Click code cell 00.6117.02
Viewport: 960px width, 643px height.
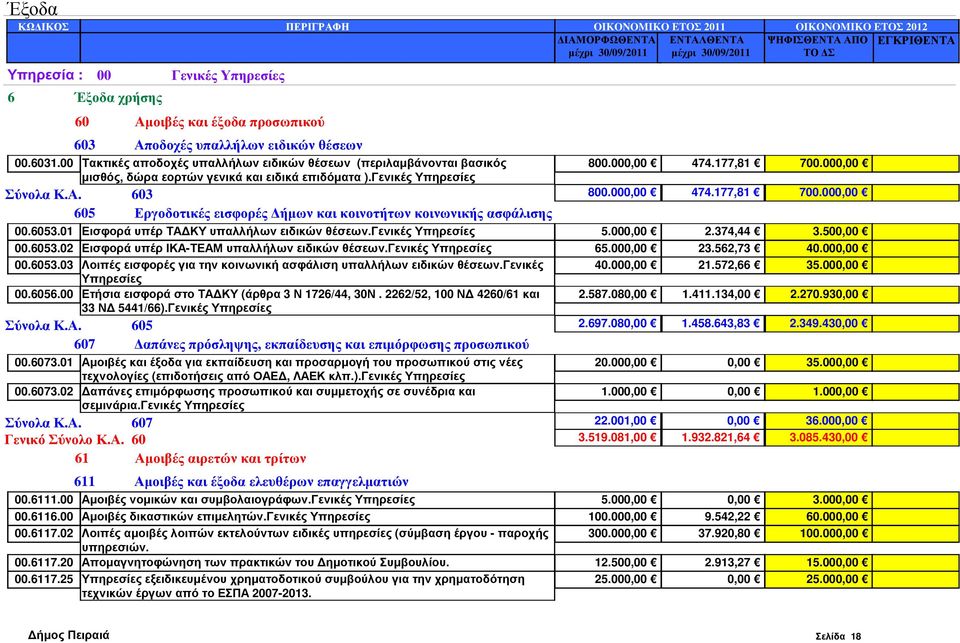(x=43, y=533)
